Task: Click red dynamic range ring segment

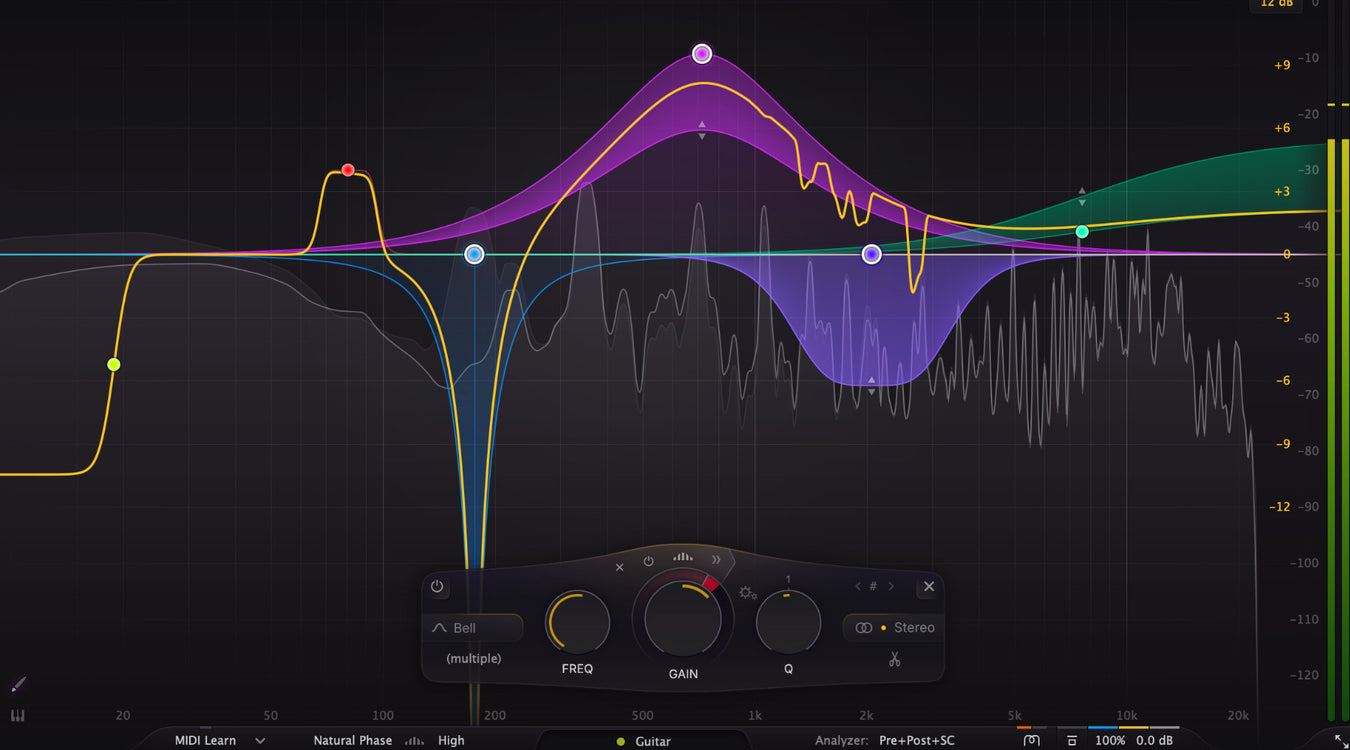Action: pyautogui.click(x=711, y=583)
